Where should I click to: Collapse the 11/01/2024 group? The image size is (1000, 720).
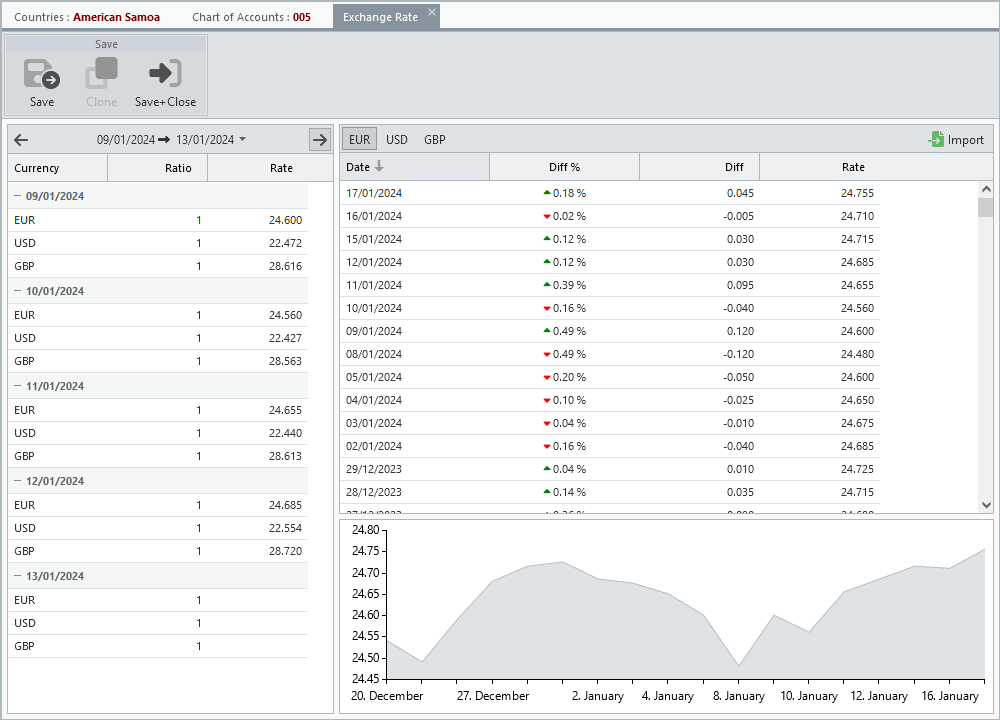18,386
